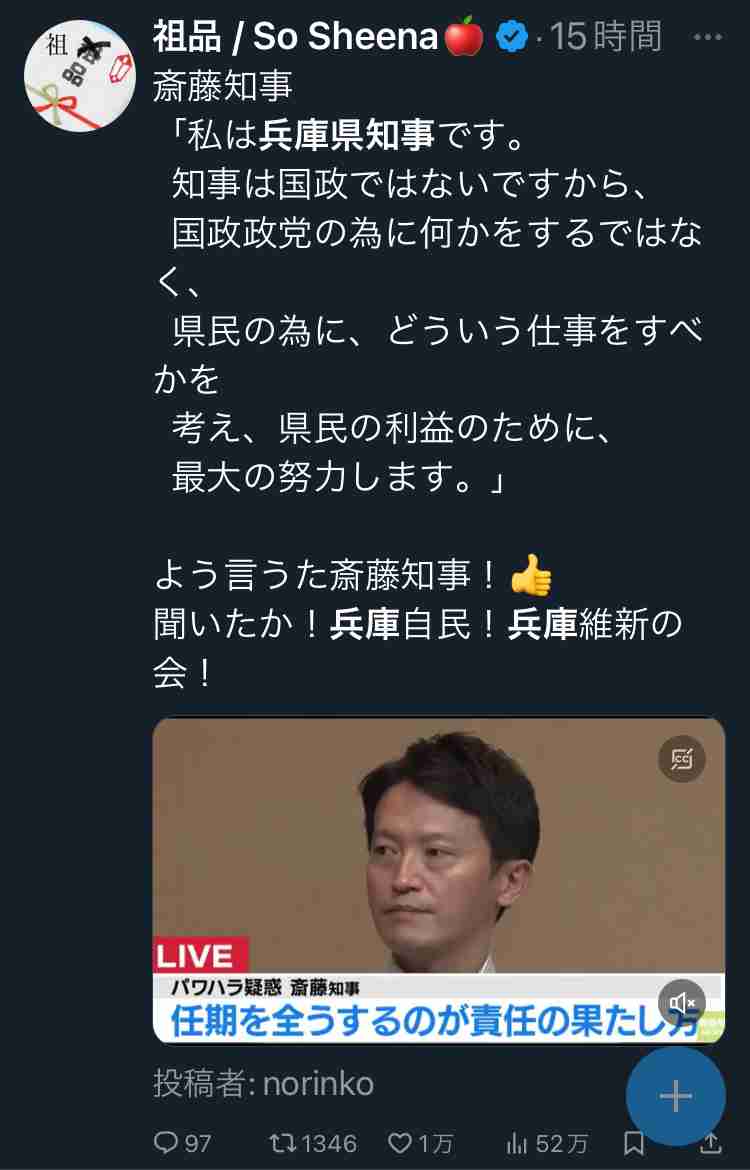
Task: Open the 15時間 post timestamp
Action: tap(605, 37)
